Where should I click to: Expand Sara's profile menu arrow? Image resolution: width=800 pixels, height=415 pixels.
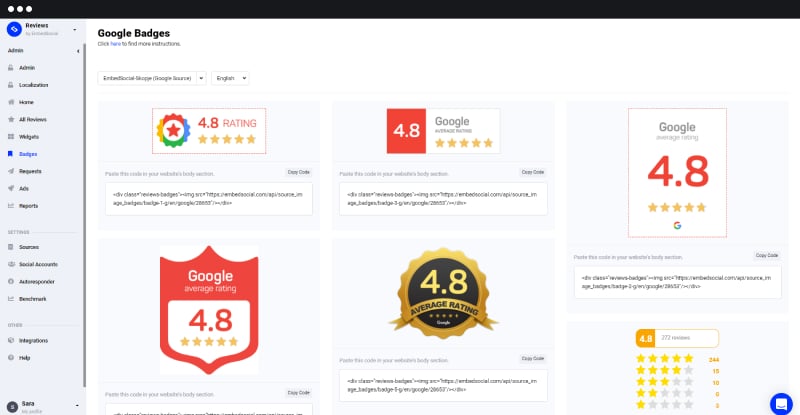point(77,405)
